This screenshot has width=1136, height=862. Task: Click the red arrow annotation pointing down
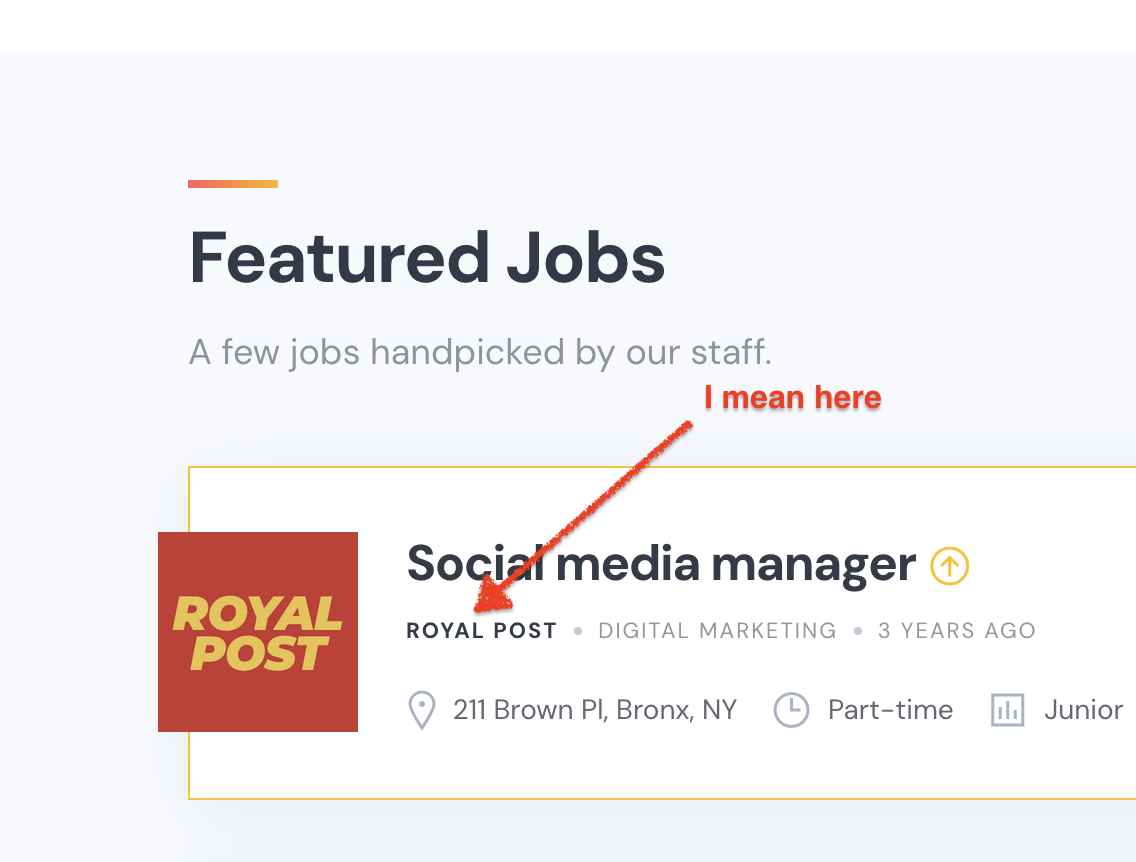pyautogui.click(x=583, y=516)
